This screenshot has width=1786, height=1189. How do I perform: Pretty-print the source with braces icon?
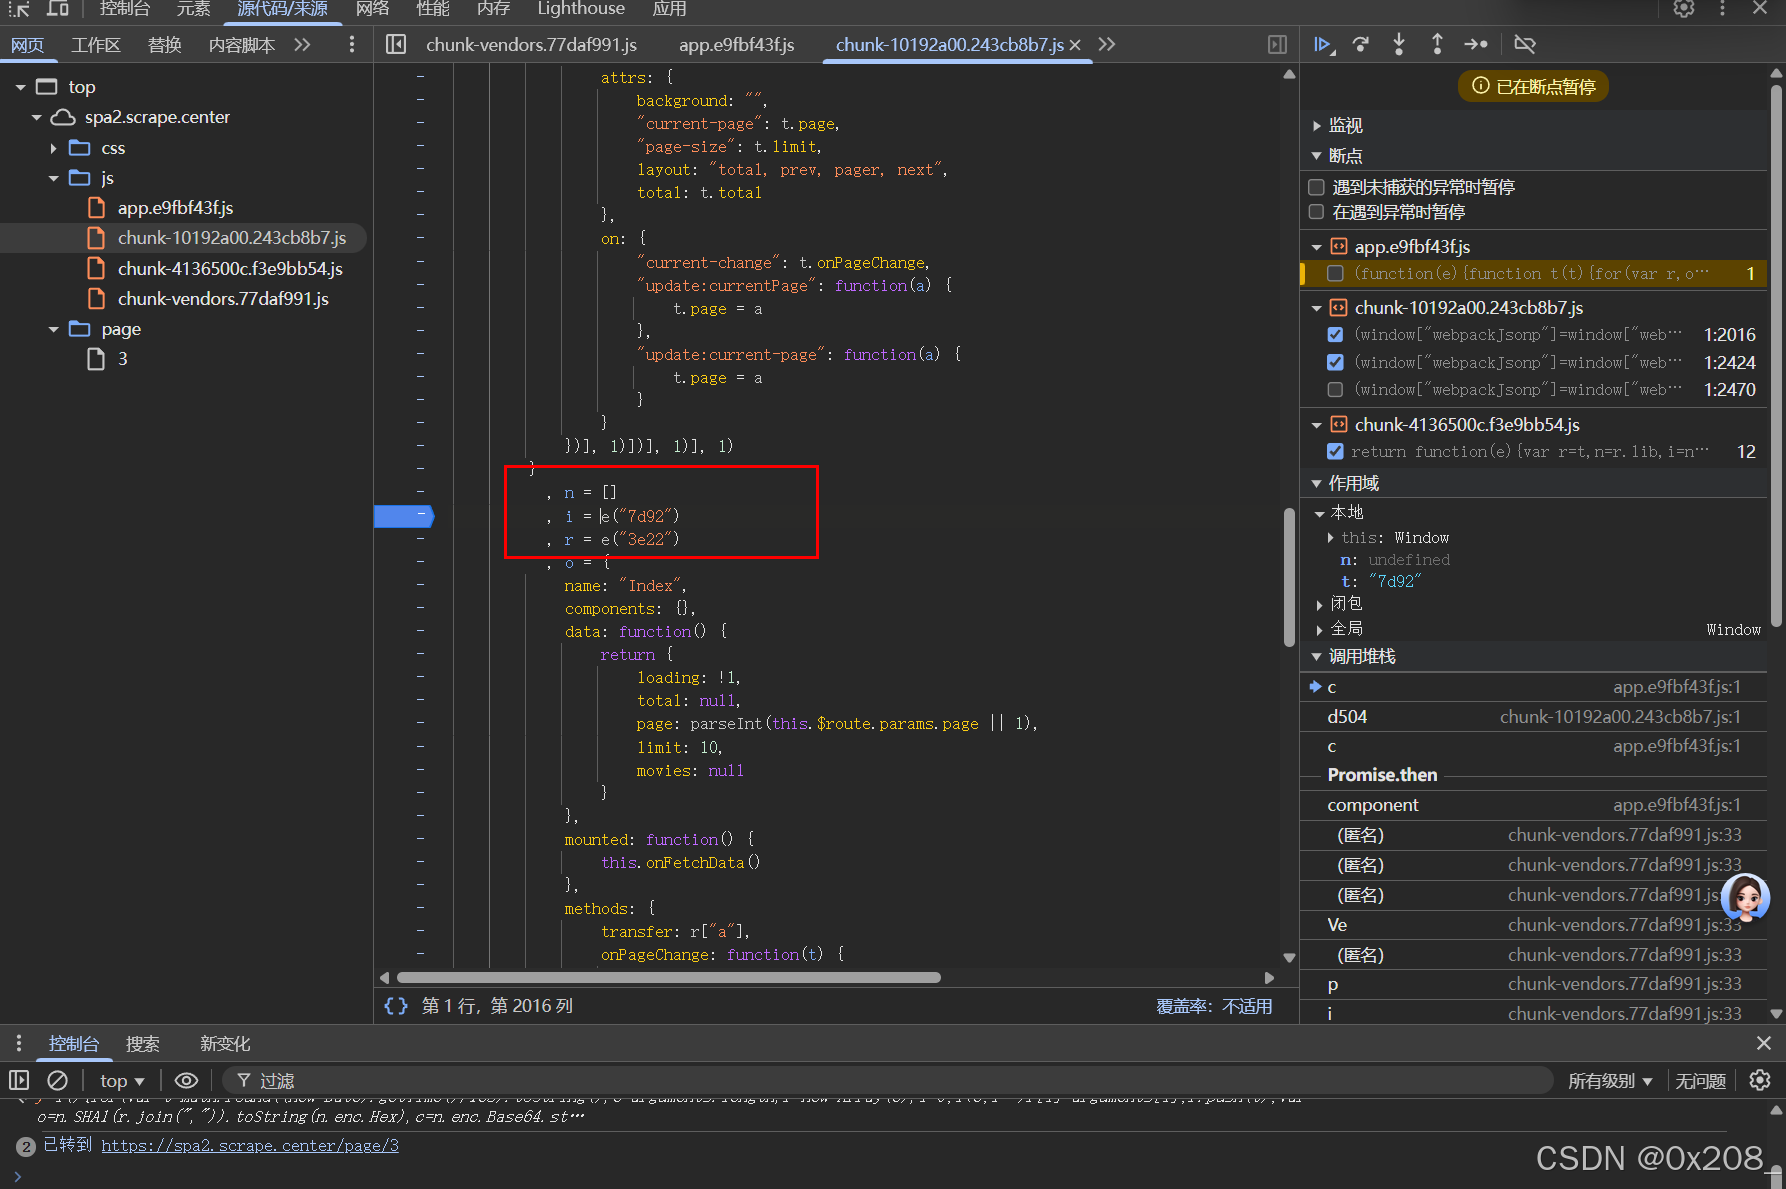tap(396, 1006)
